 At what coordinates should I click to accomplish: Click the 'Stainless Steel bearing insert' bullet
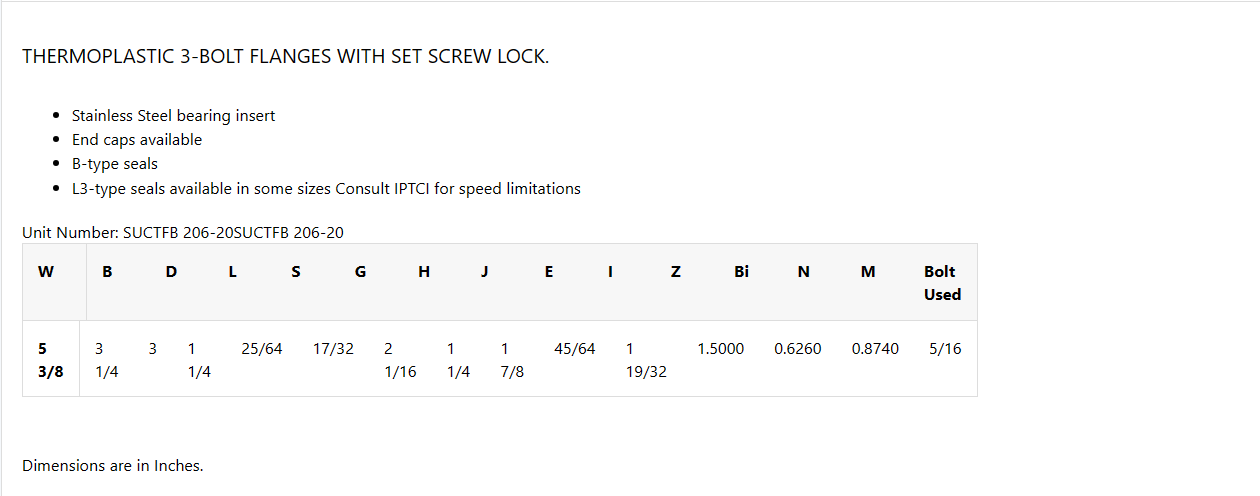click(x=173, y=115)
